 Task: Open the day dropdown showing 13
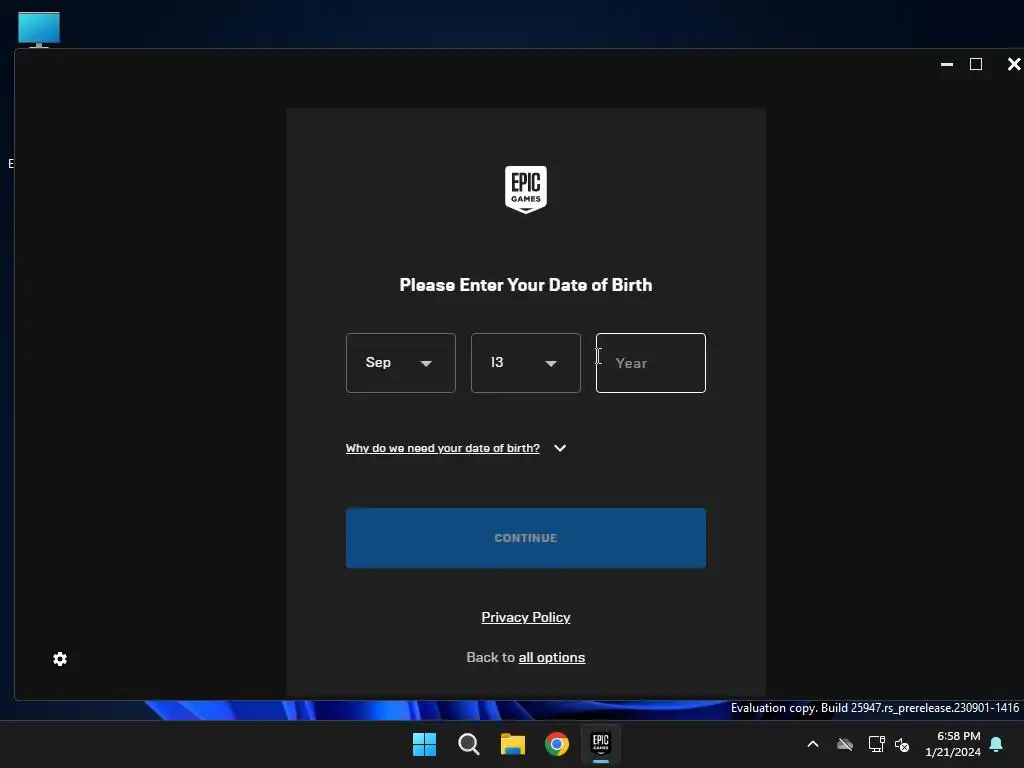coord(525,362)
